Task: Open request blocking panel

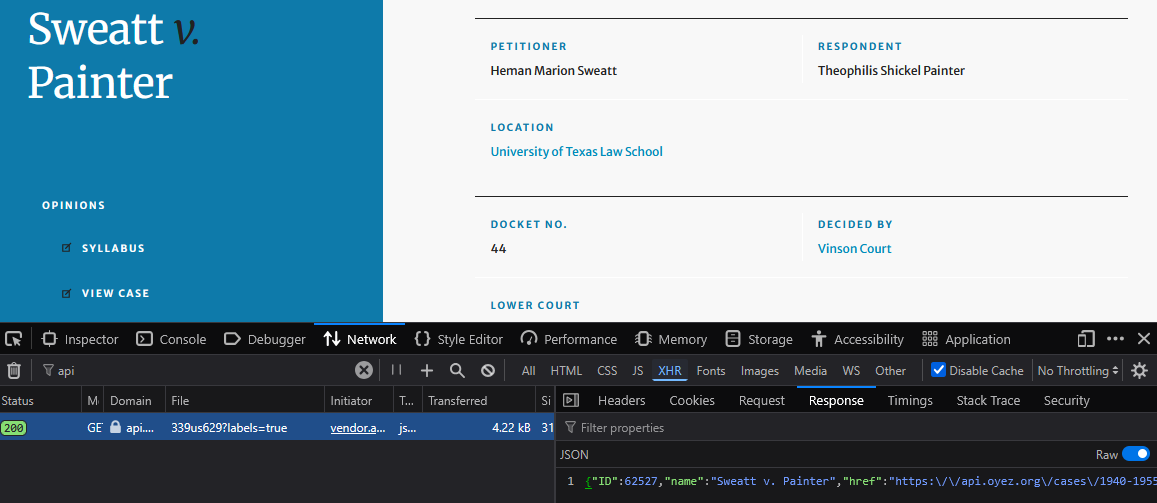Action: click(487, 370)
